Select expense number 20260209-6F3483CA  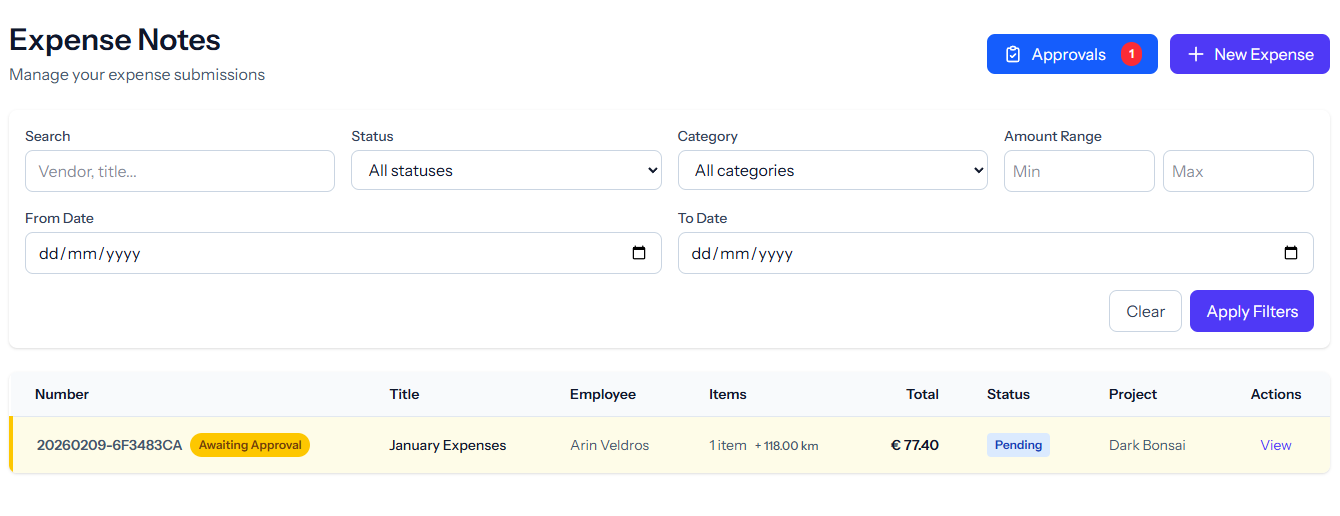[110, 445]
